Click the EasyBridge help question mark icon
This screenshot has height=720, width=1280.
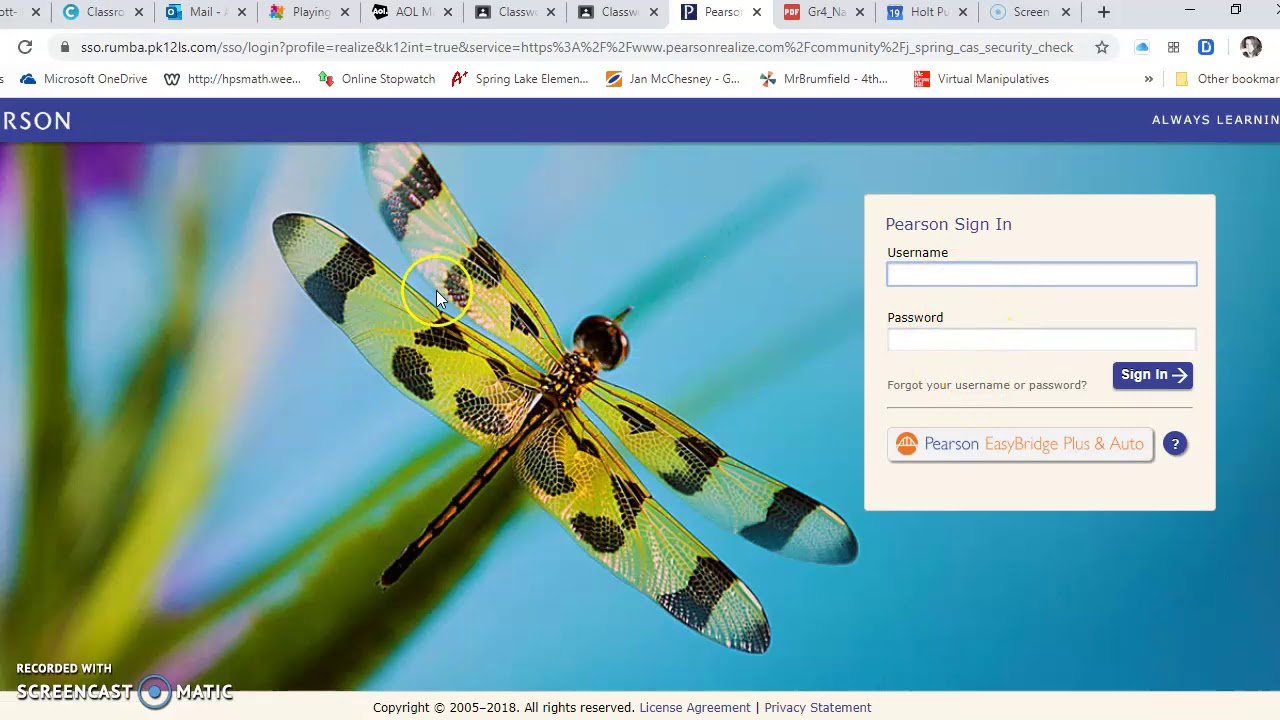1175,444
